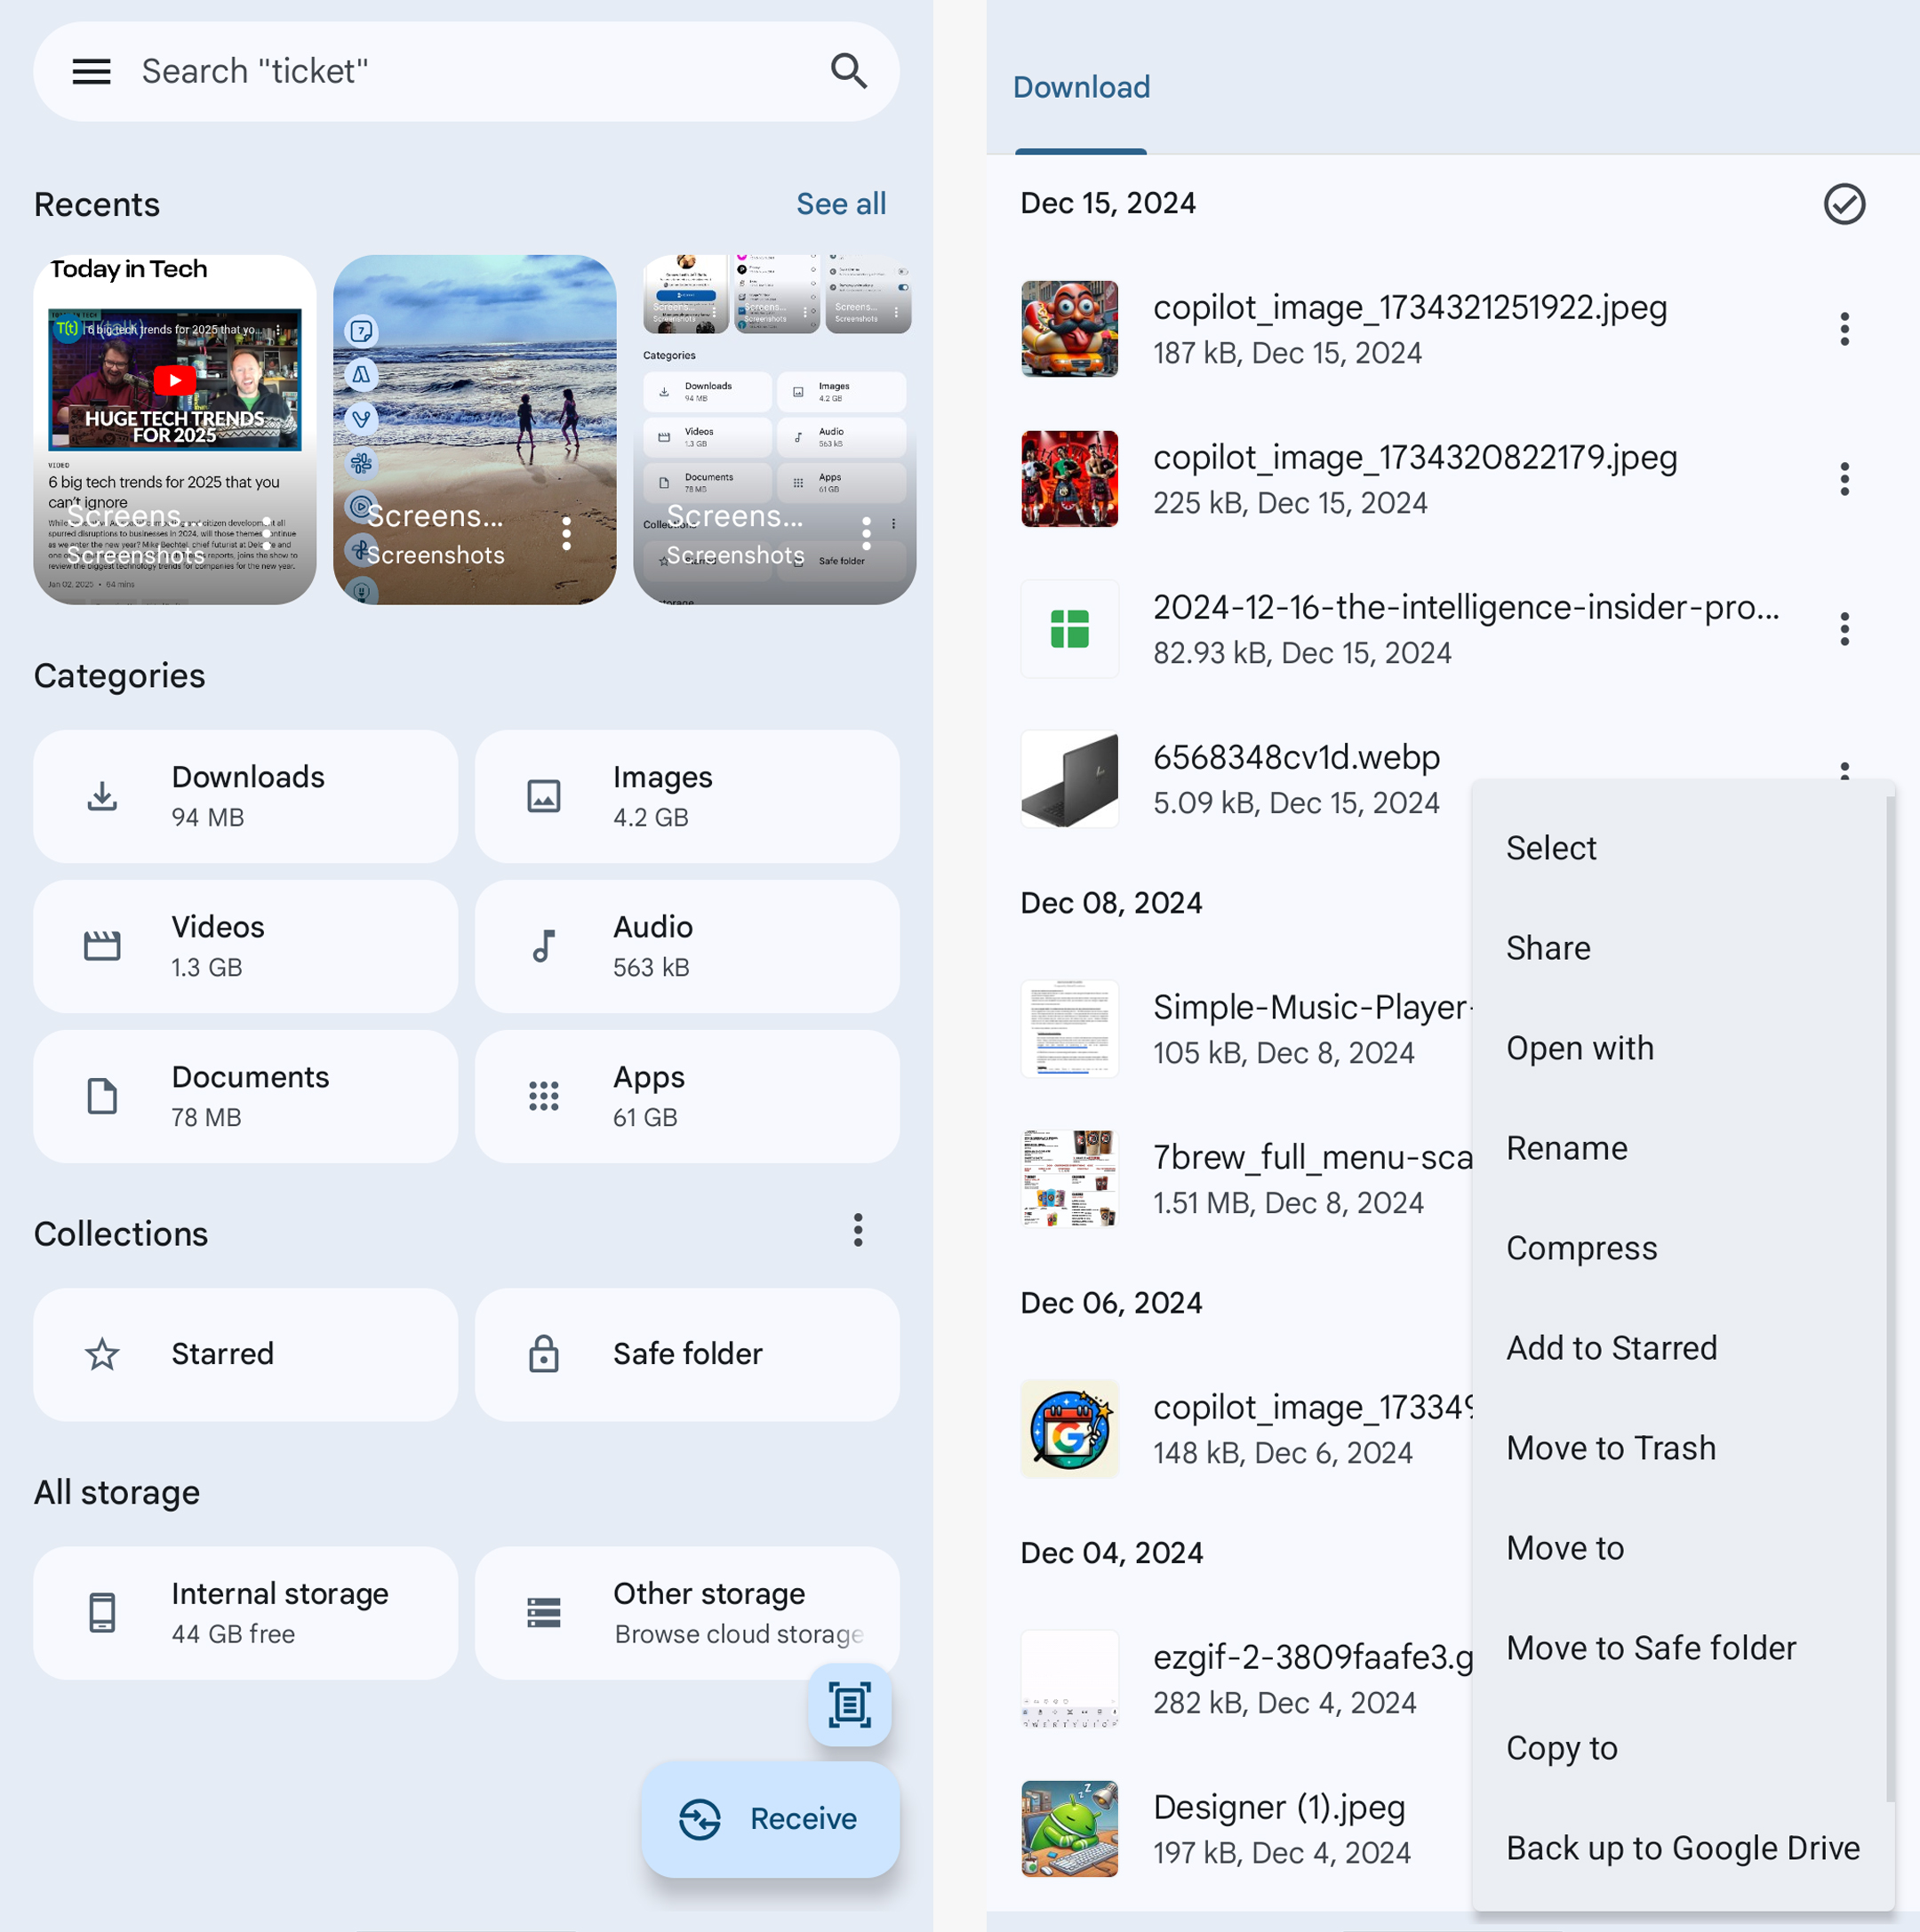The width and height of the screenshot is (1920, 1932).
Task: Select Rename in the context menu
Action: click(x=1566, y=1148)
